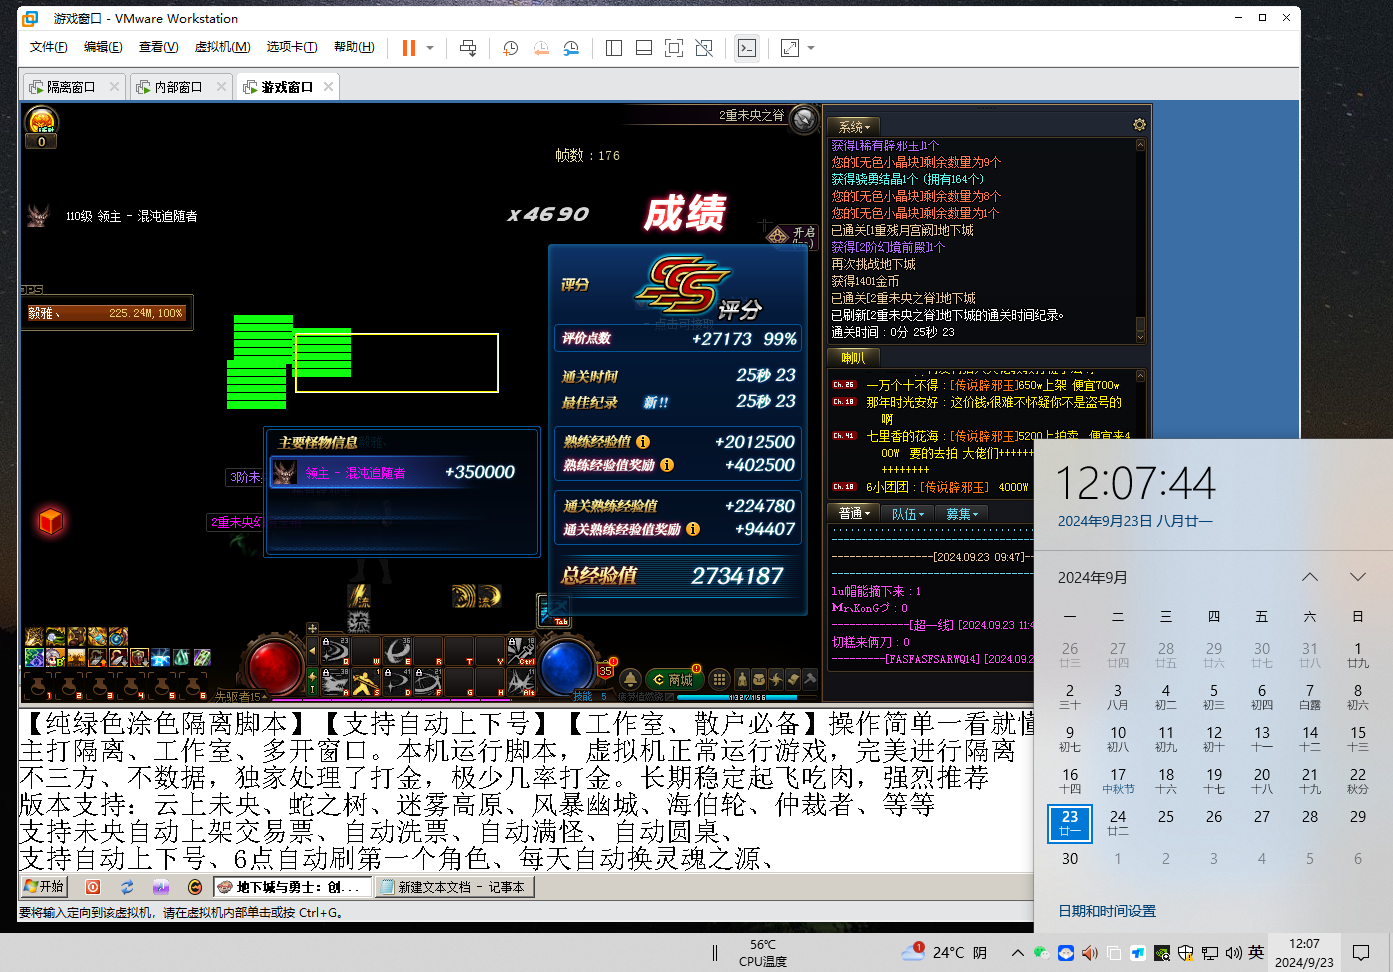
Task: Close the 游戏窗口 tab
Action: coord(328,87)
